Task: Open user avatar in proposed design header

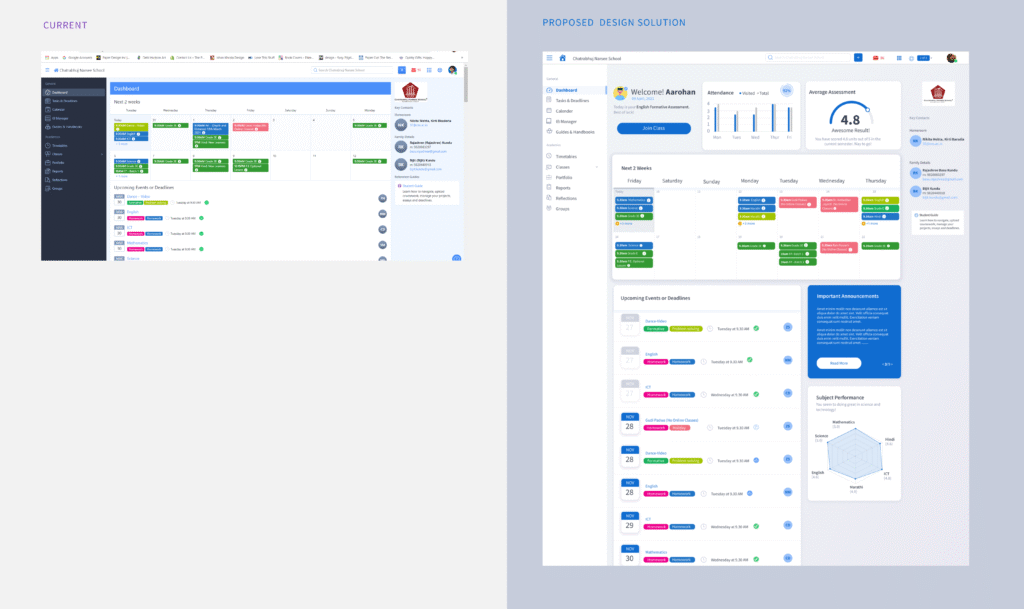Action: point(951,58)
